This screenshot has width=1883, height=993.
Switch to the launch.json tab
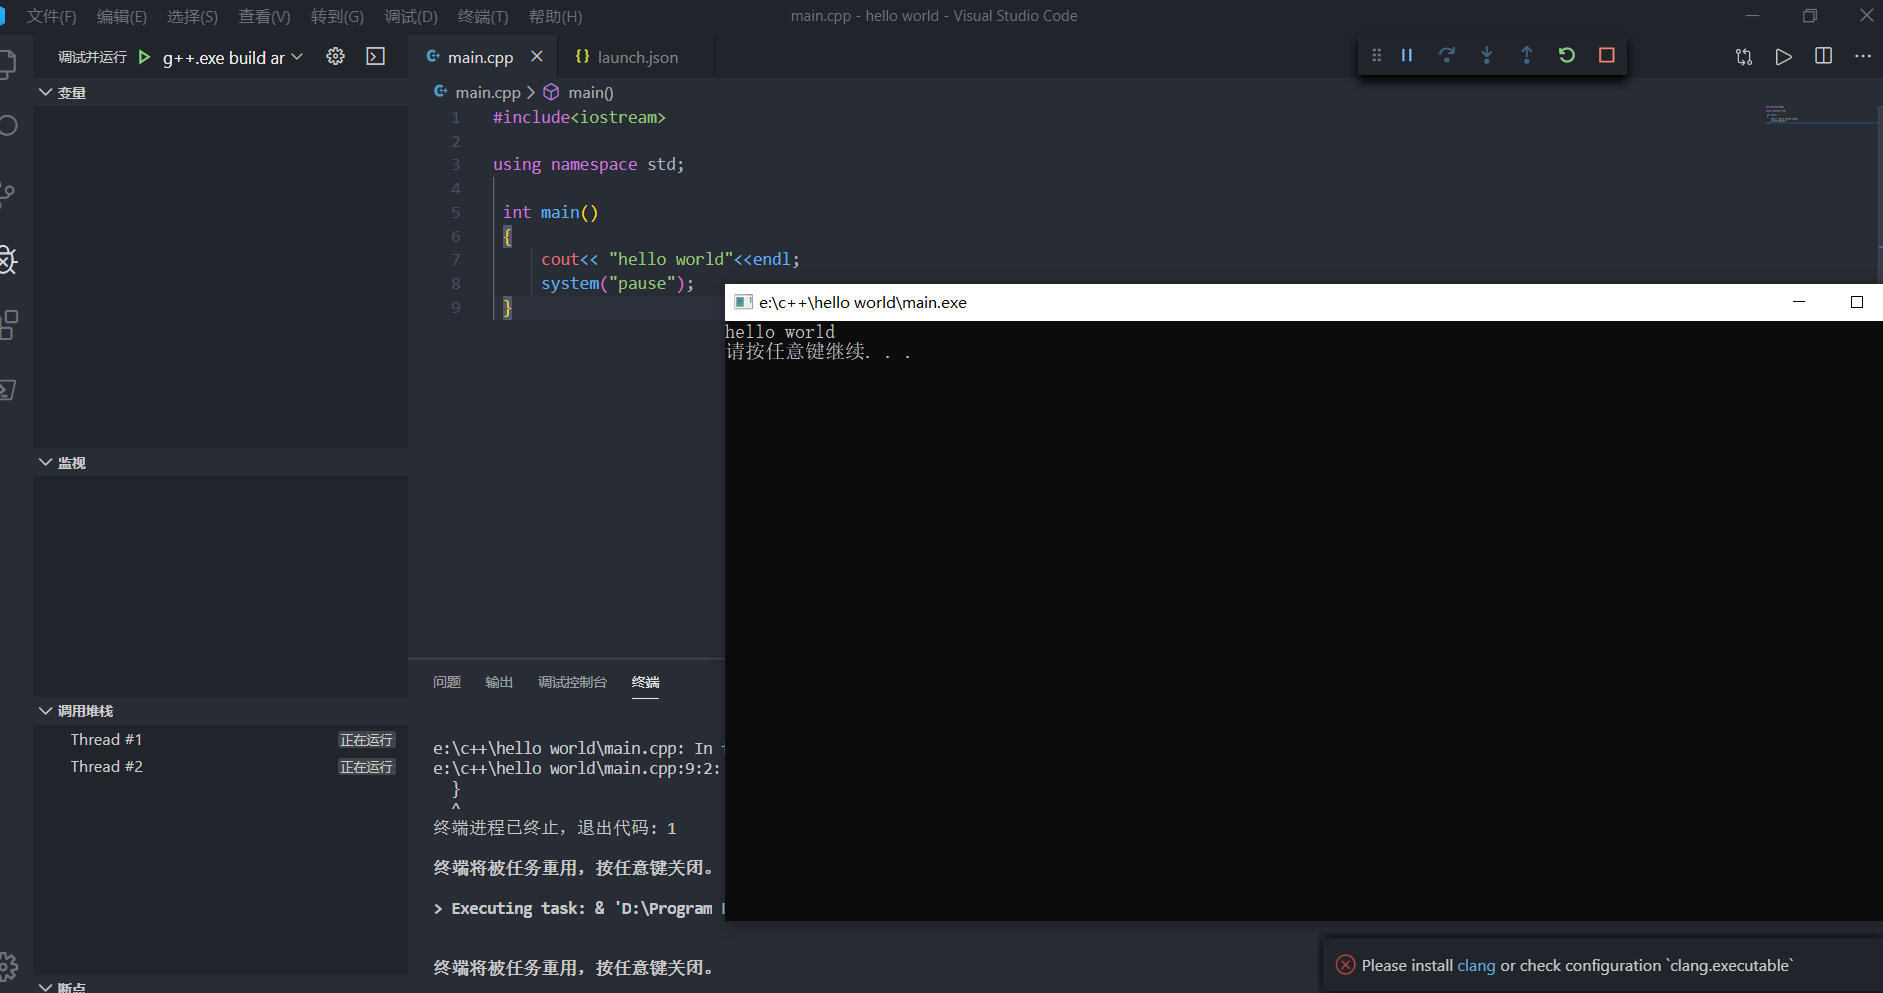click(637, 57)
